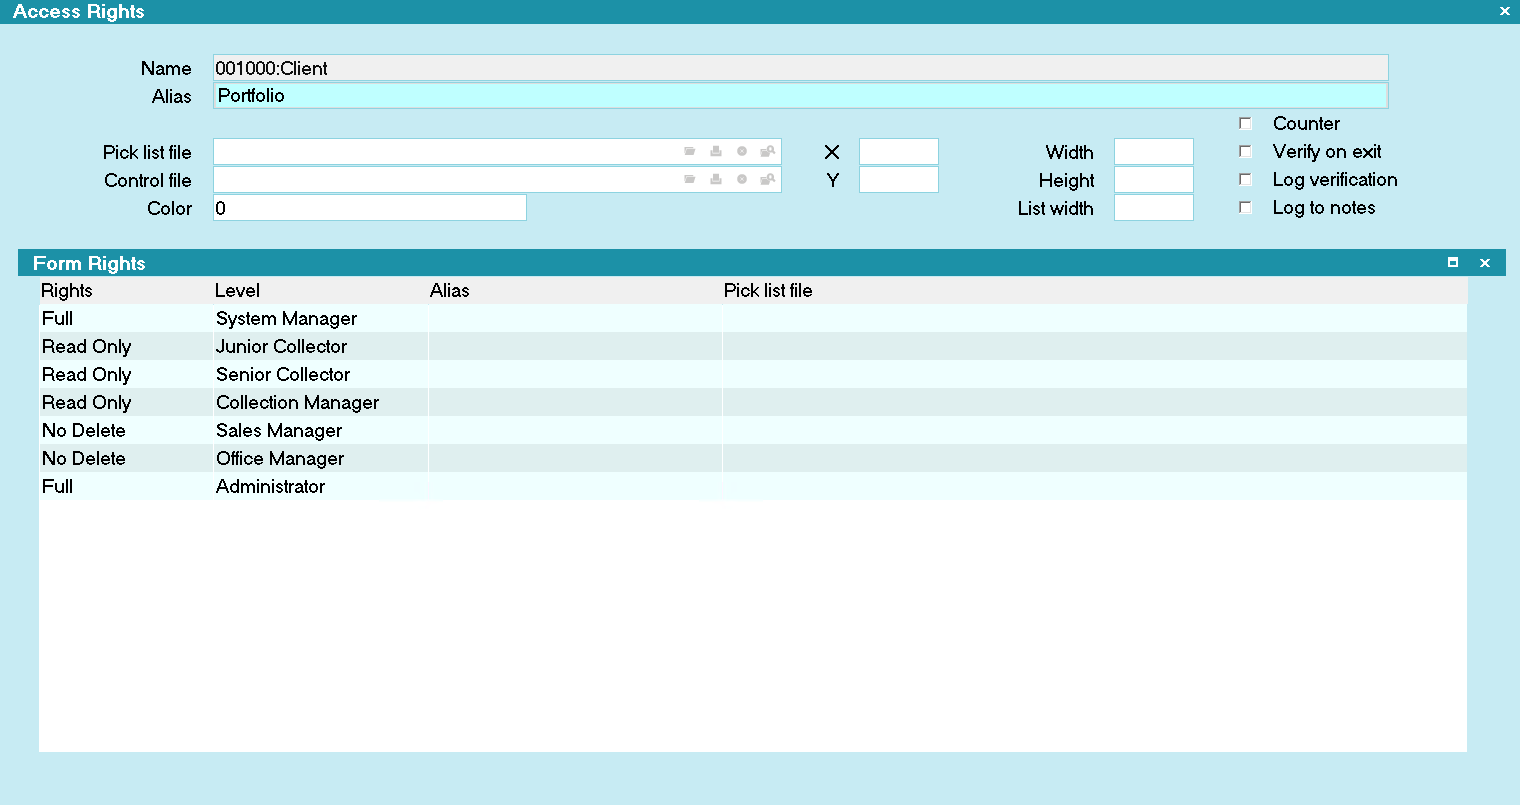Close the Form Rights panel
The height and width of the screenshot is (805, 1520).
click(x=1485, y=263)
